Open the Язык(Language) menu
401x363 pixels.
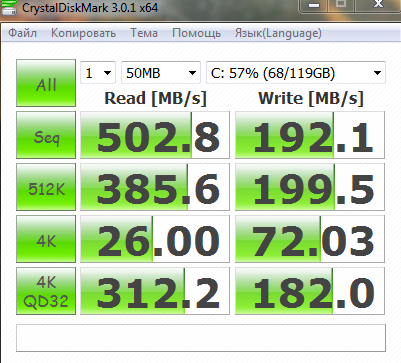[278, 33]
